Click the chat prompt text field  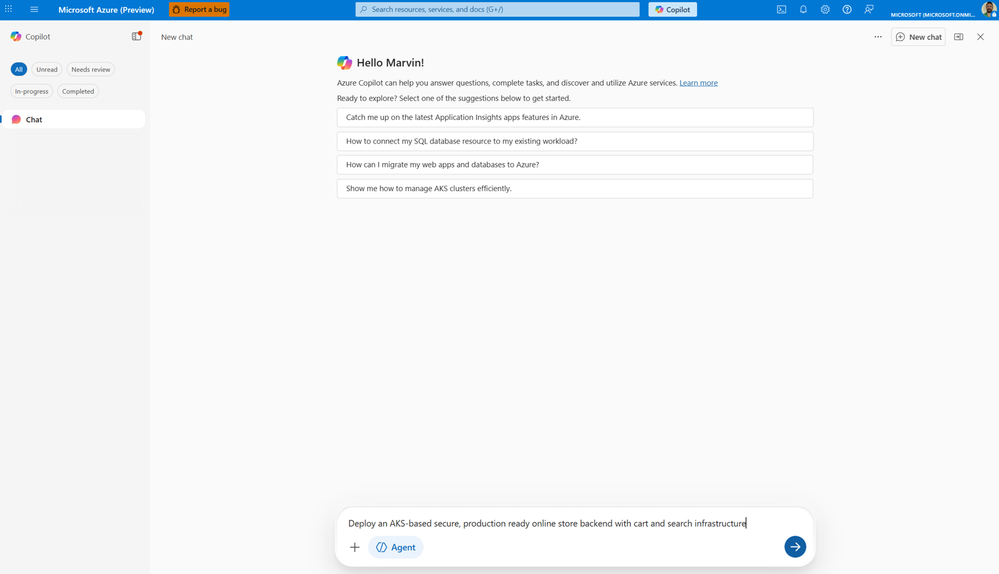point(575,523)
